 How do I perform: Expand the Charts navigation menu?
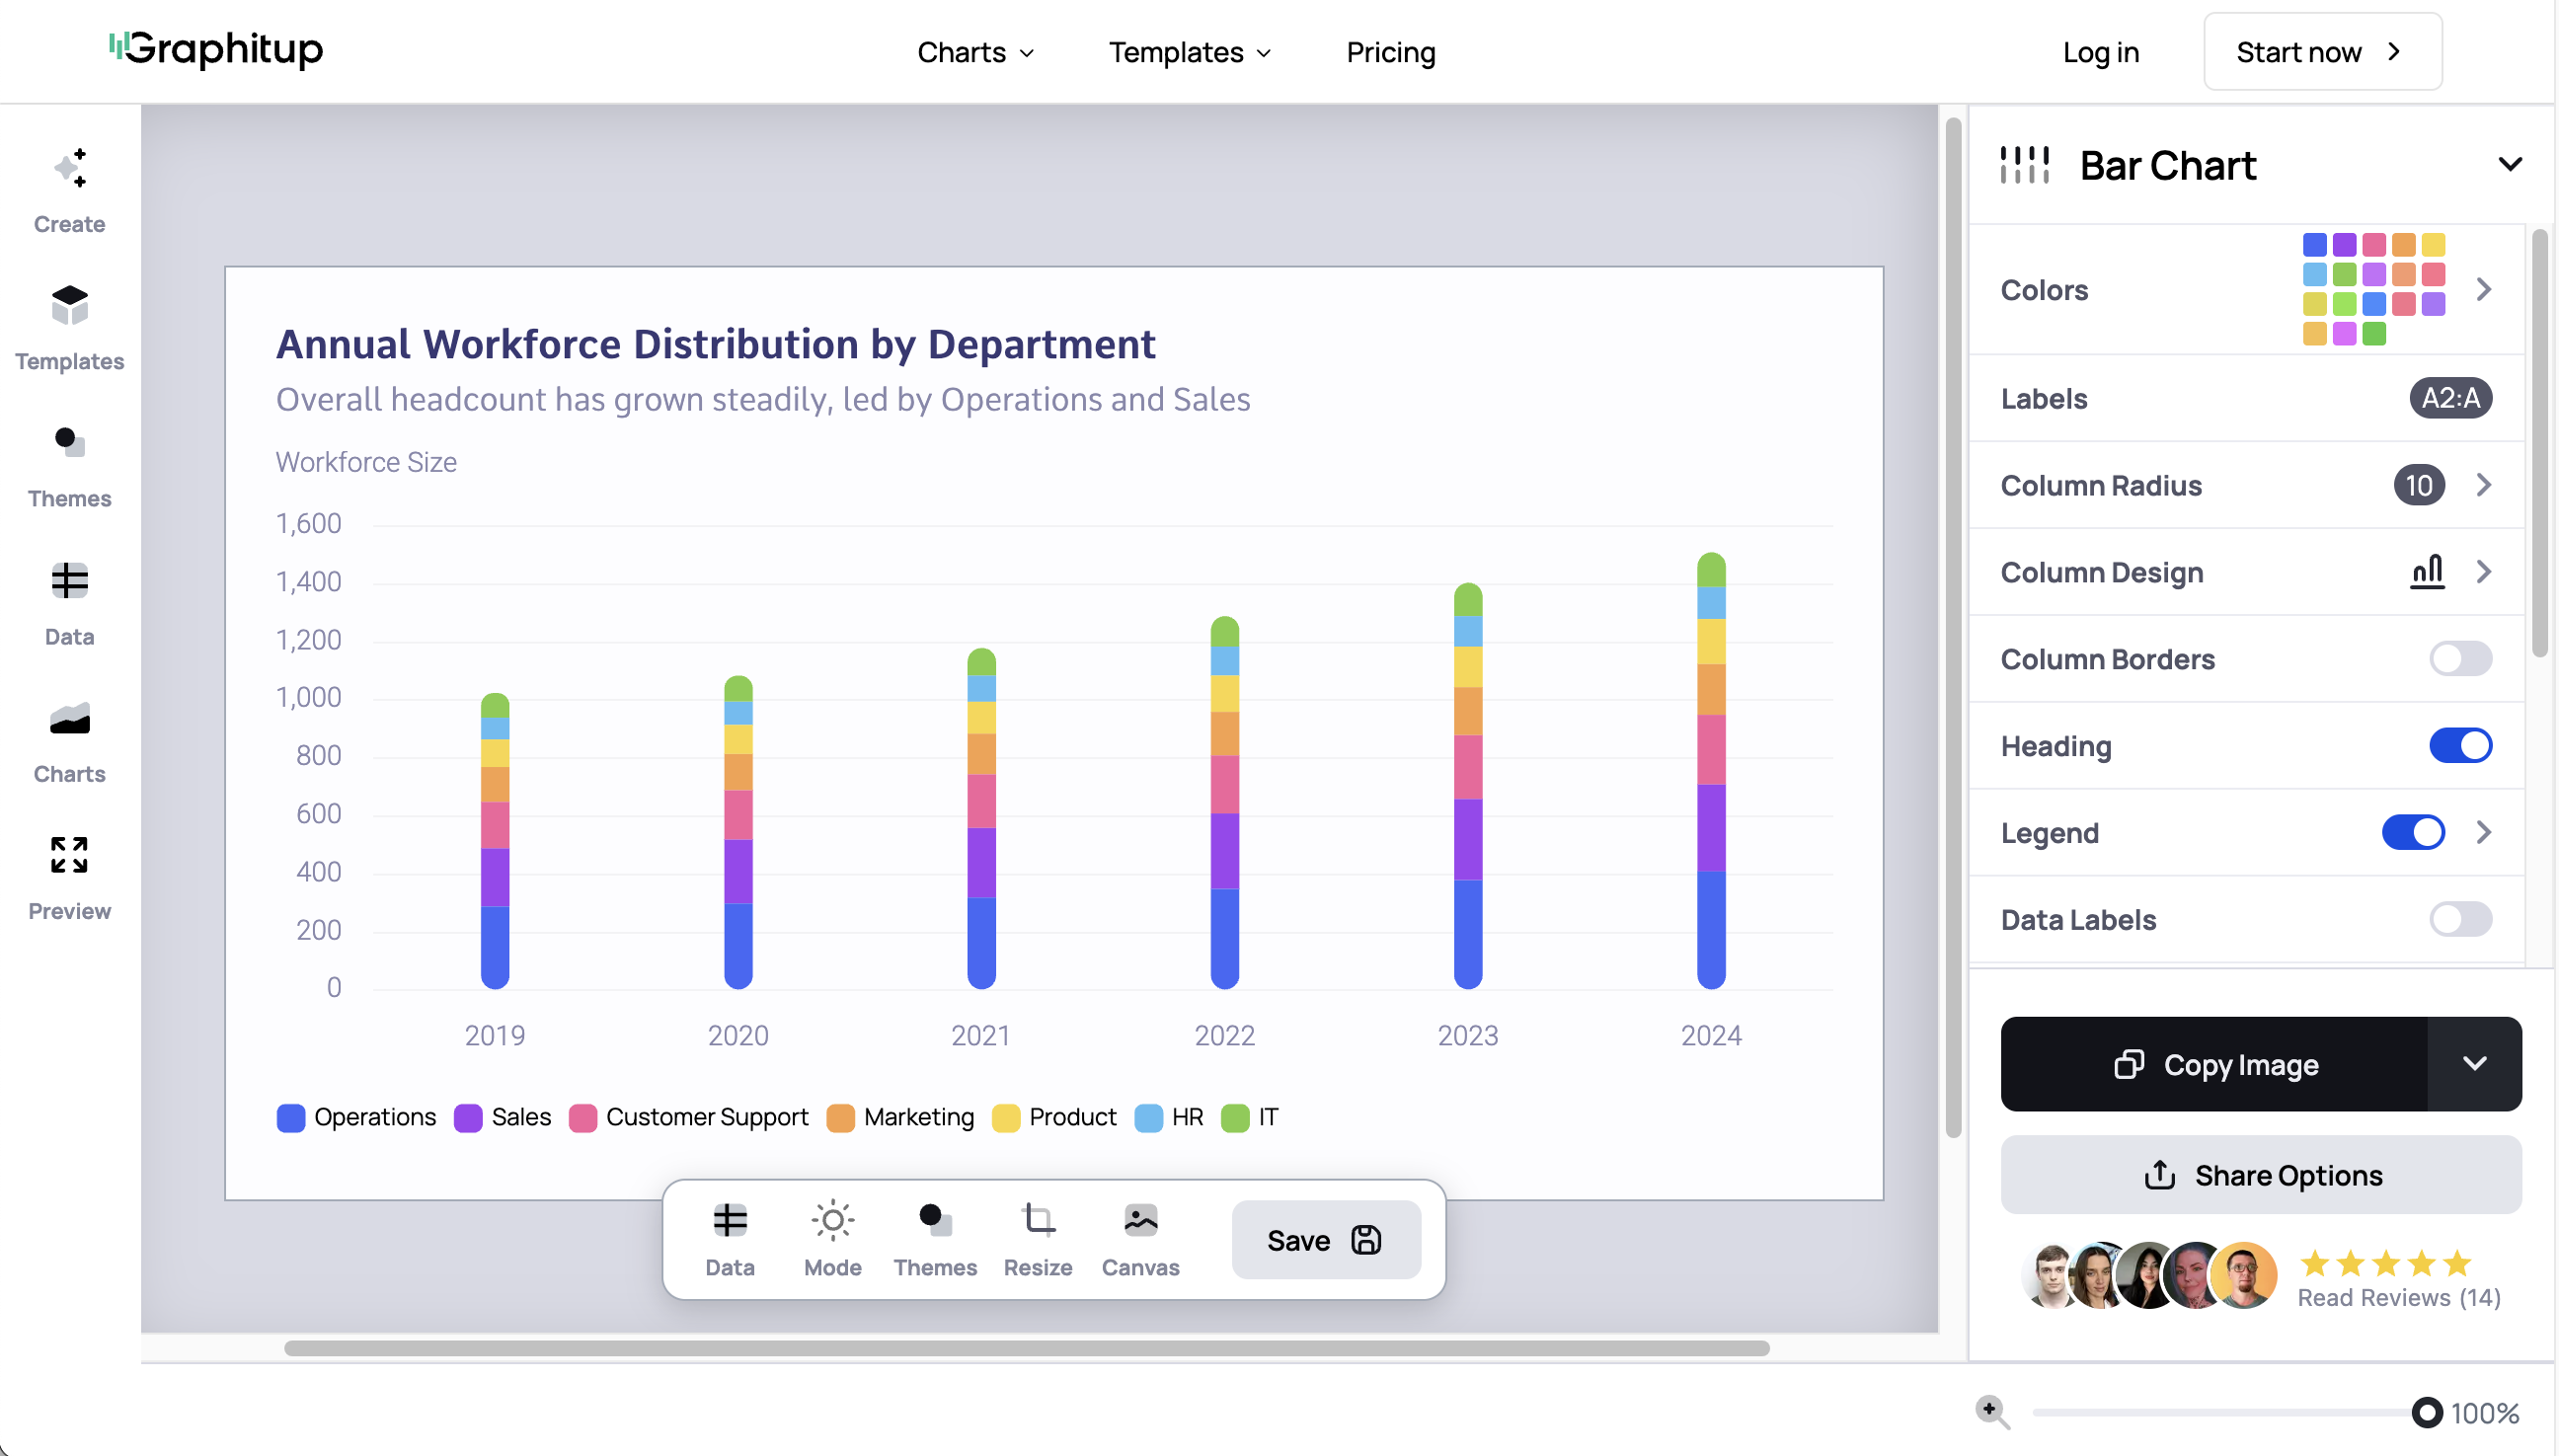click(975, 52)
